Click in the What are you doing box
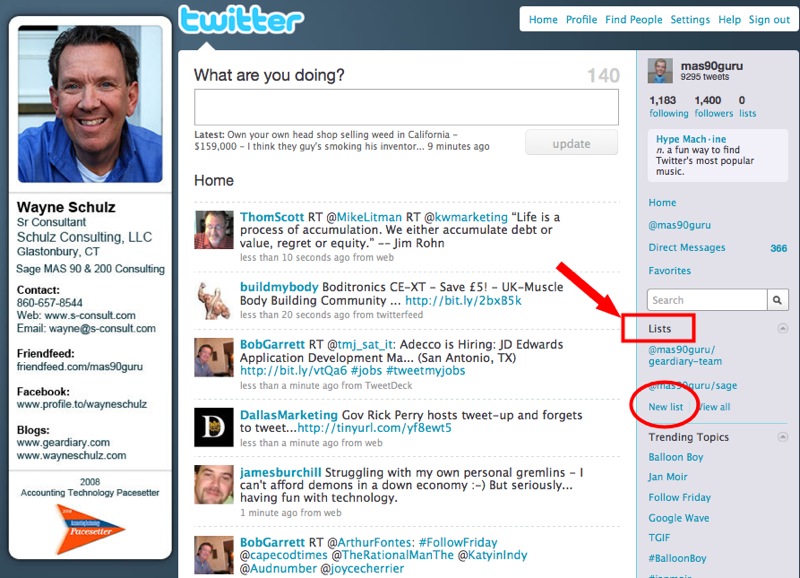The image size is (800, 578). point(406,107)
